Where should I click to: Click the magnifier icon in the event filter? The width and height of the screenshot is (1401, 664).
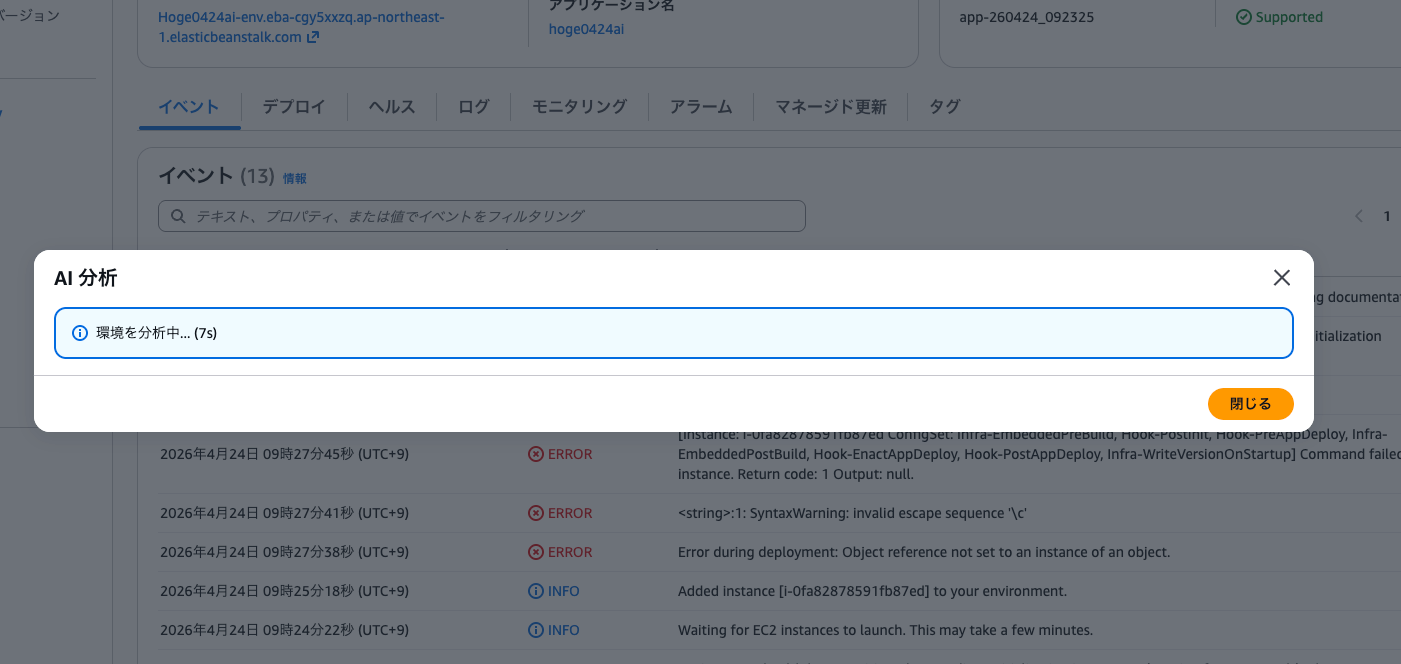click(x=178, y=216)
